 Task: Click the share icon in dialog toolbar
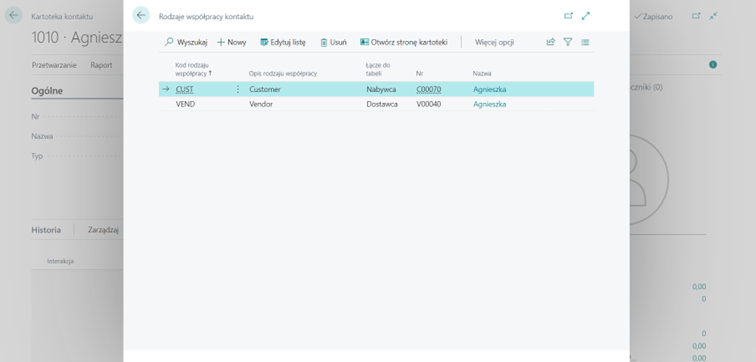tap(551, 42)
